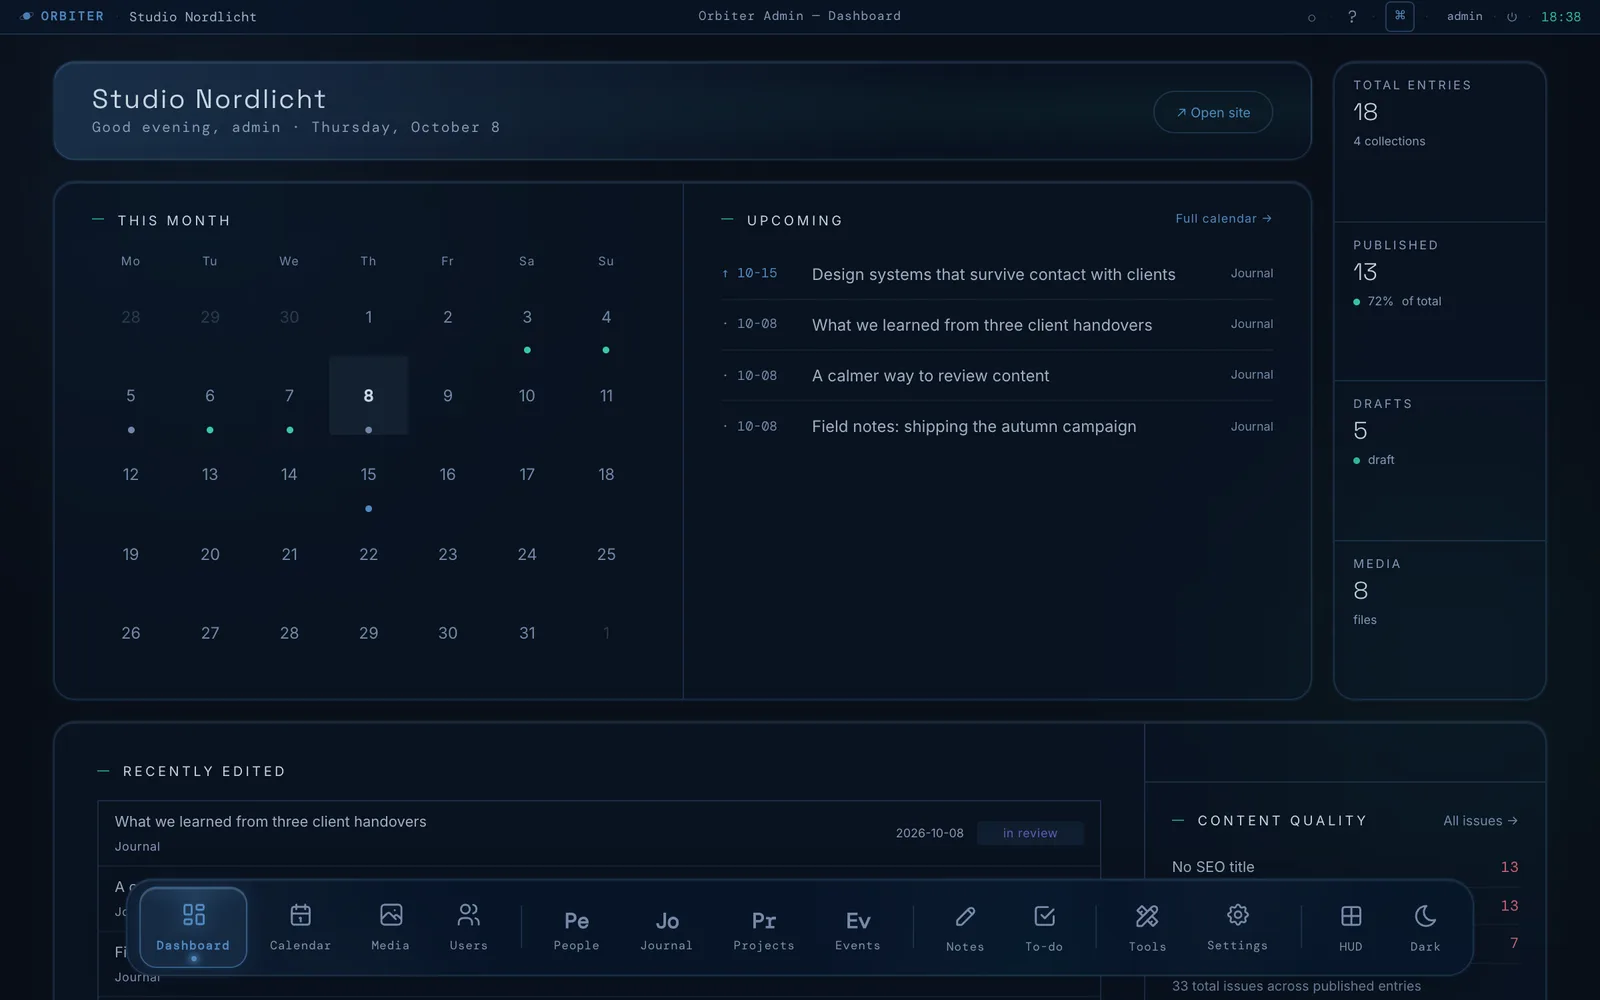Open the Calendar dock icon
This screenshot has width=1600, height=1000.
point(300,927)
